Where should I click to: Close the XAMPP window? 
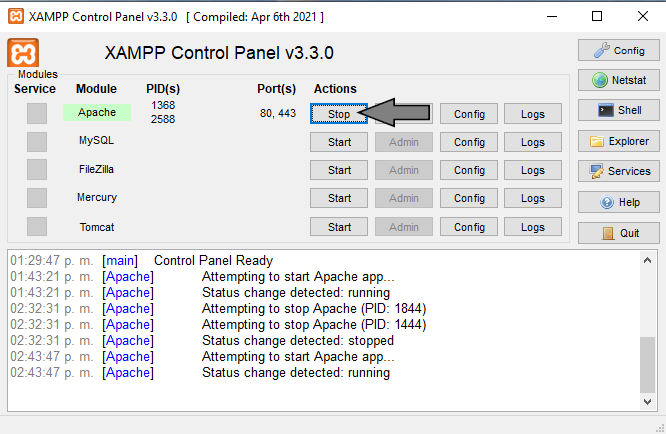pyautogui.click(x=643, y=17)
